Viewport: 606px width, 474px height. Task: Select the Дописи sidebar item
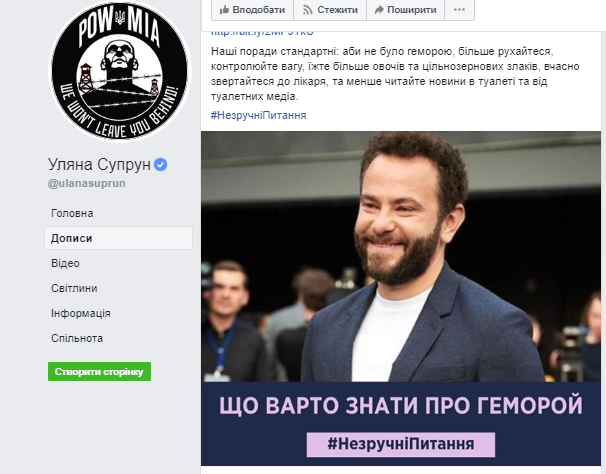(x=118, y=238)
